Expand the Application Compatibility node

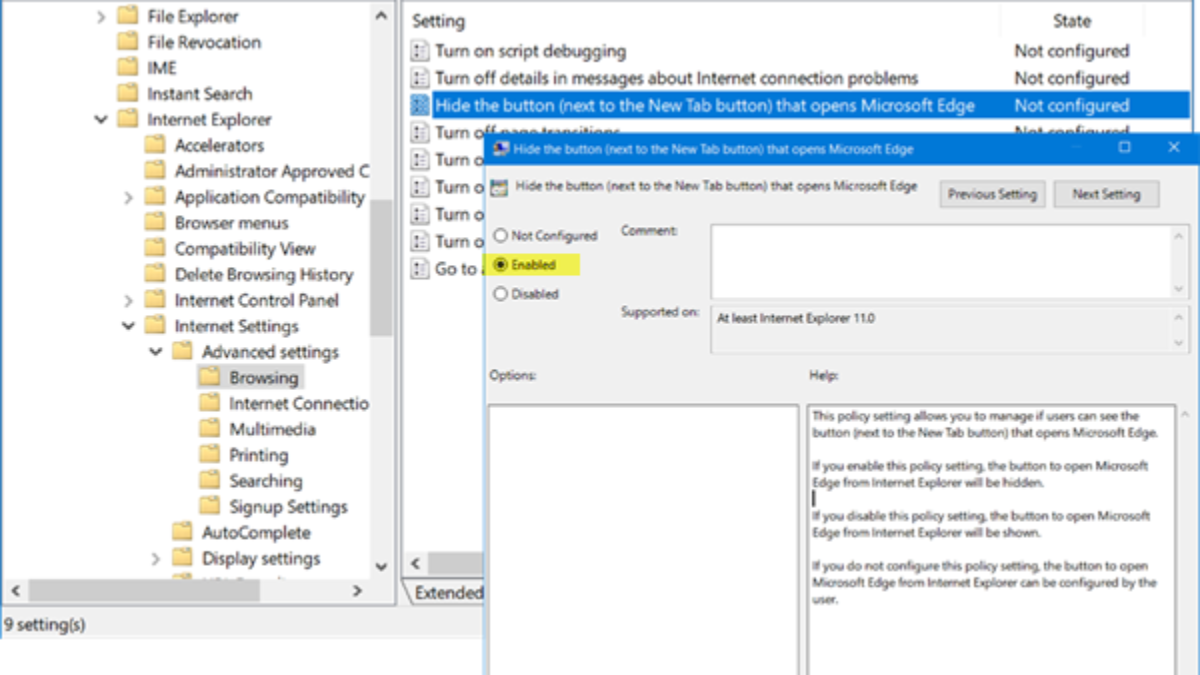click(x=128, y=198)
